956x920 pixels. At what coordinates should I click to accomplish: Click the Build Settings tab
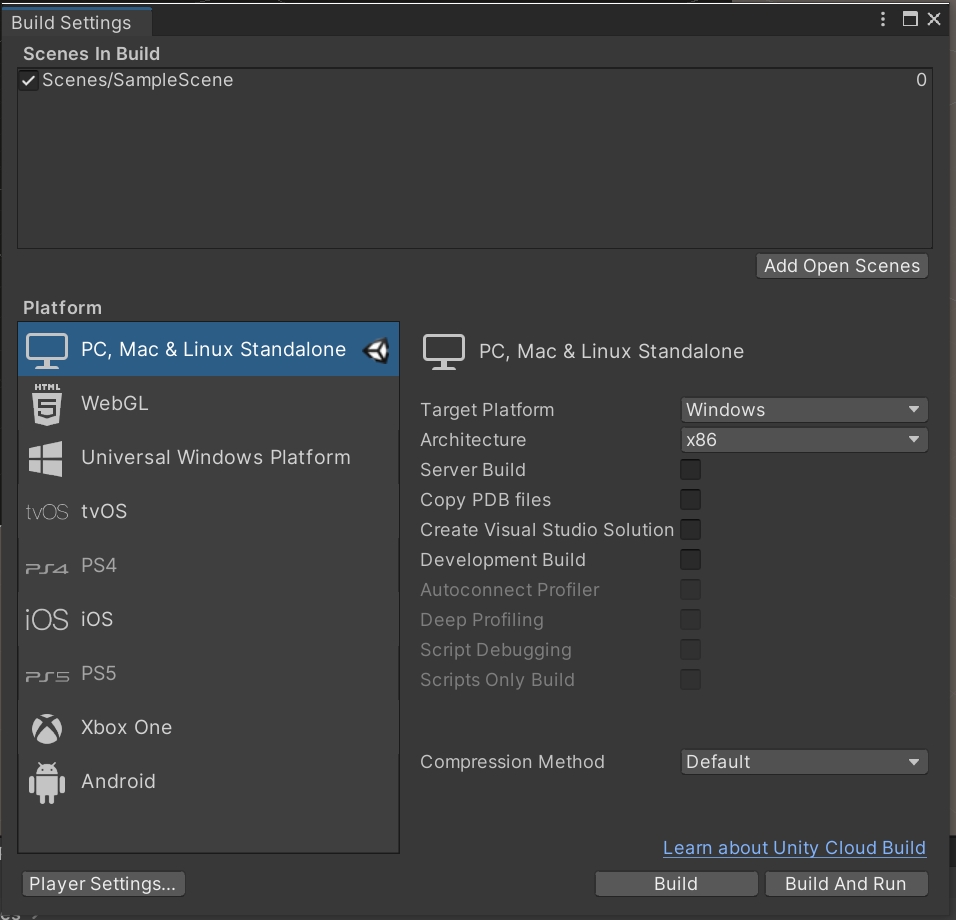71,22
